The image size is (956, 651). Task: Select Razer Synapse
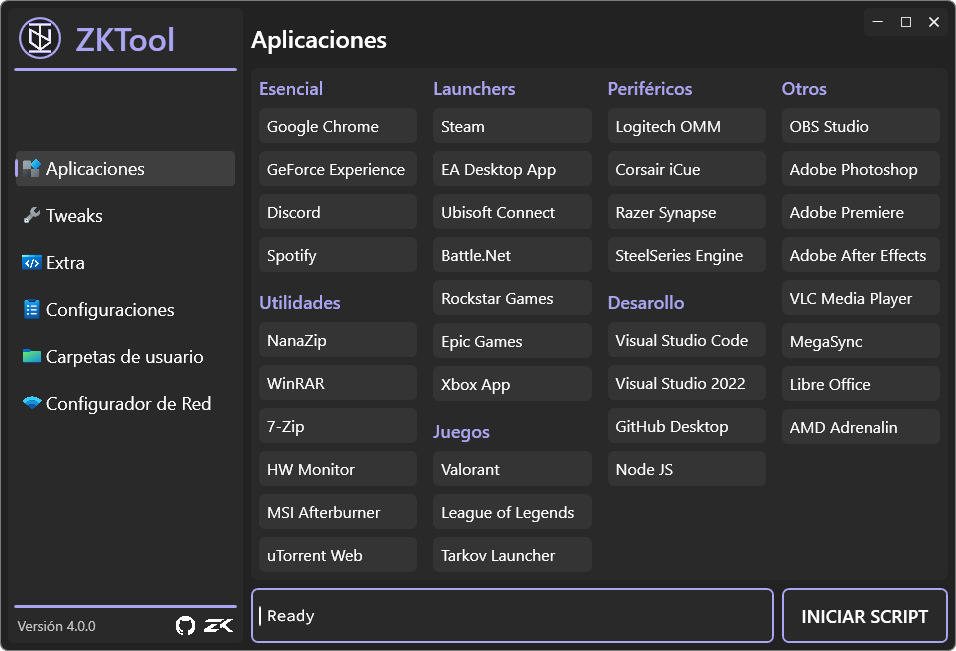click(x=687, y=212)
